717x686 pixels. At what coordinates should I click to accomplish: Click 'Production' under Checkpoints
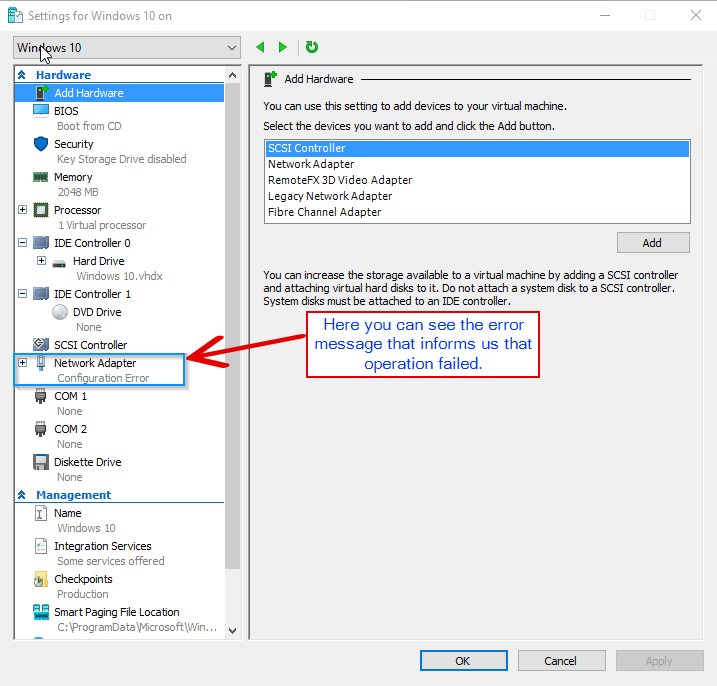(83, 594)
